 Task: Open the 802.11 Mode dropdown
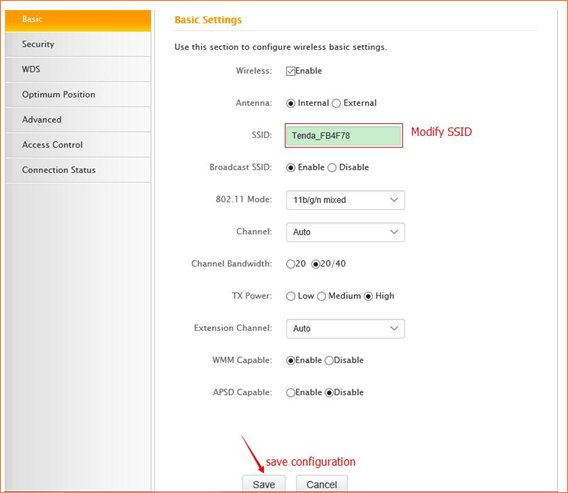pyautogui.click(x=345, y=200)
